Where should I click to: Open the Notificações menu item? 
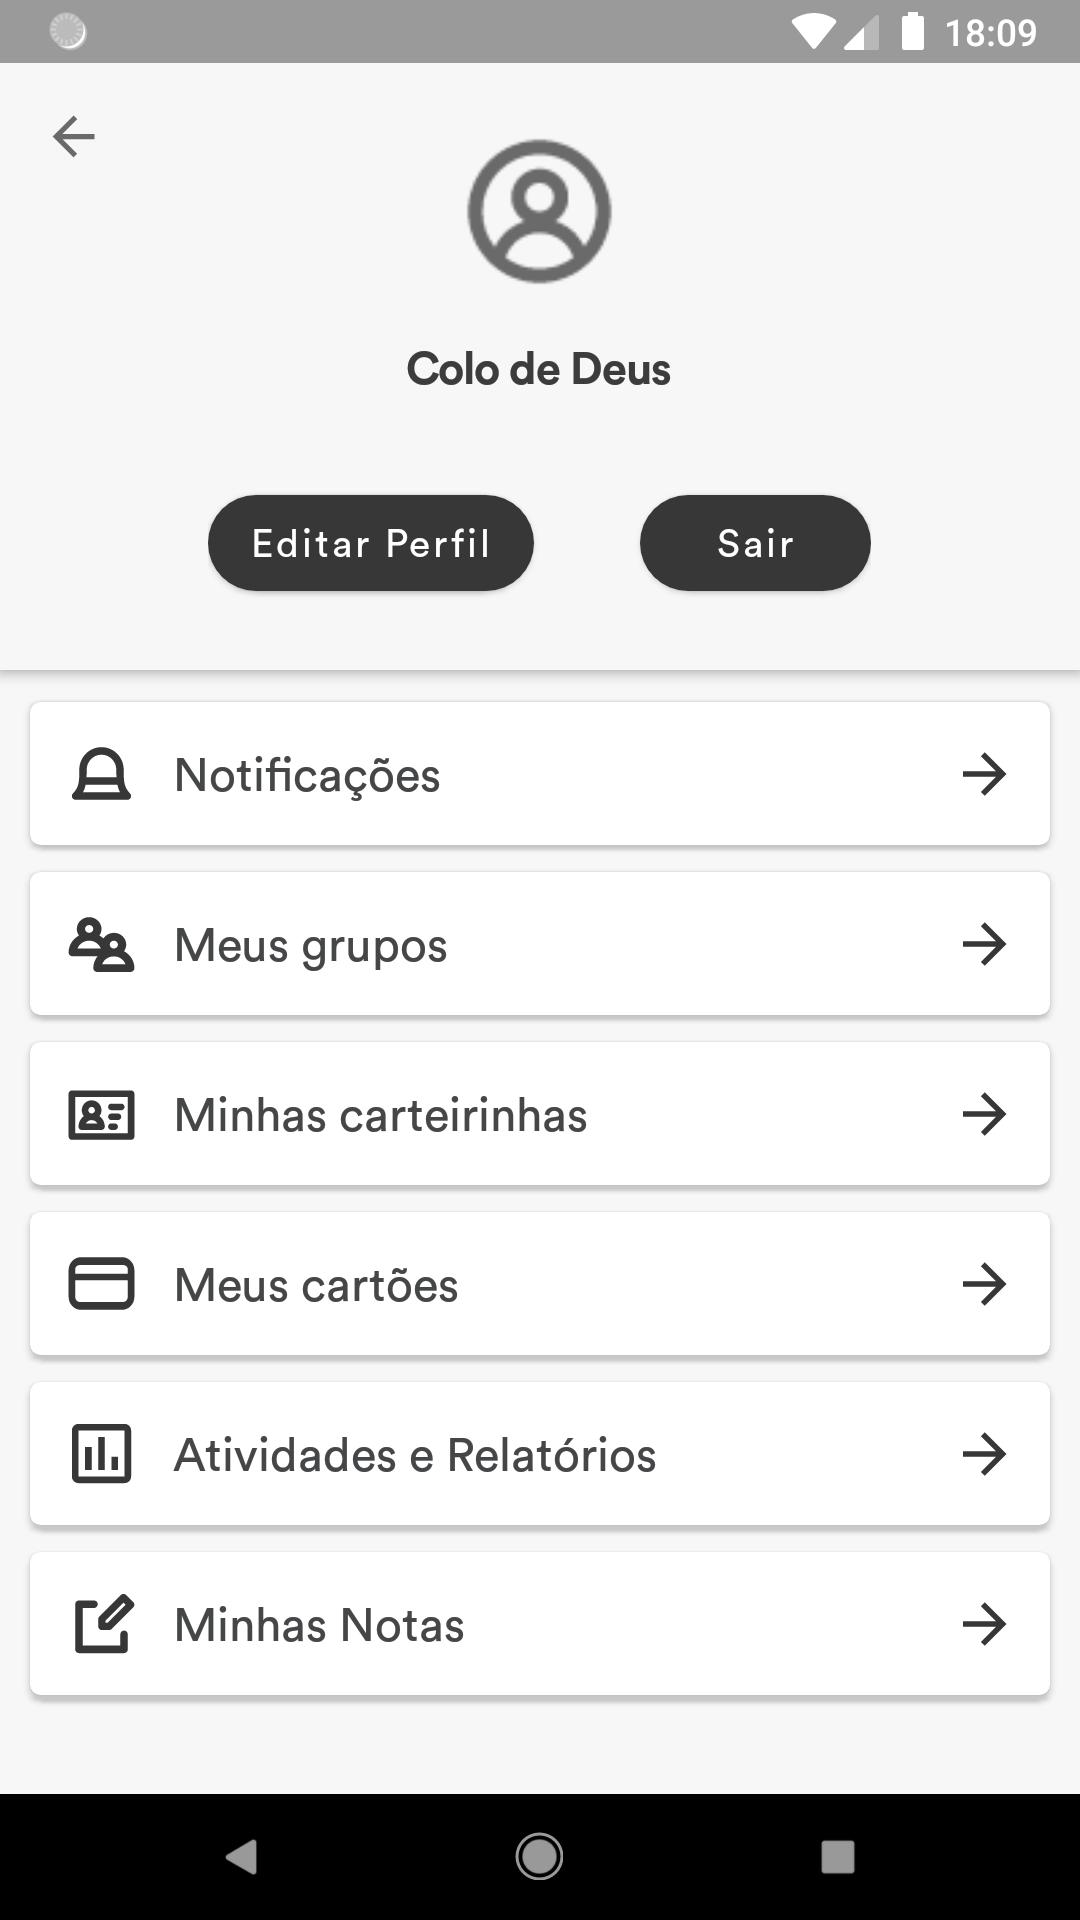click(540, 775)
